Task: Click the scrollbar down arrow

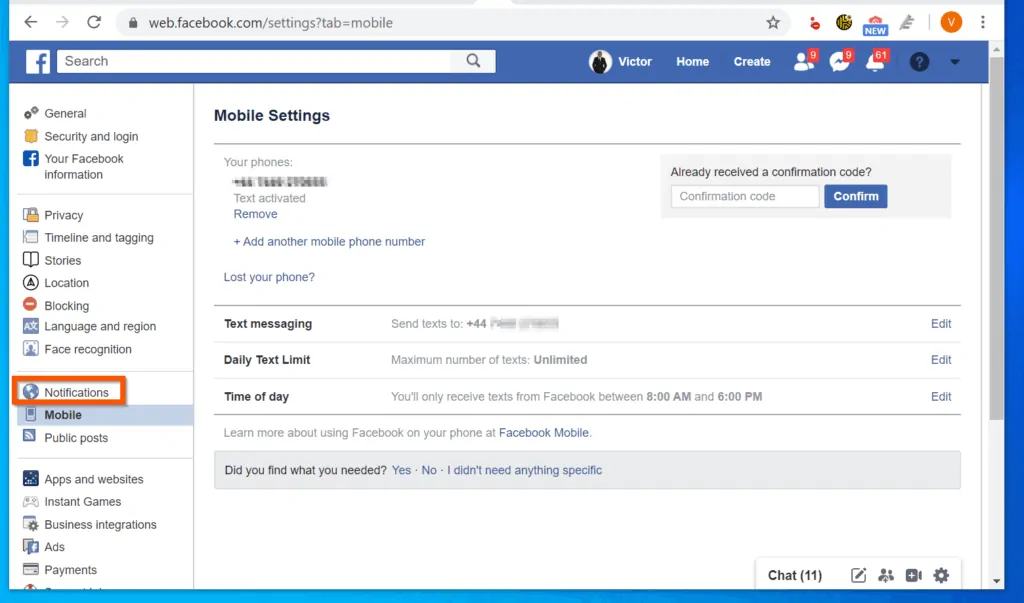Action: click(x=996, y=581)
